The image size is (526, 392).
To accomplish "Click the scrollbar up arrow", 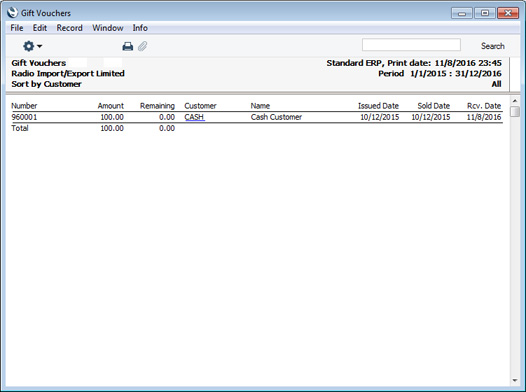I will [x=515, y=101].
